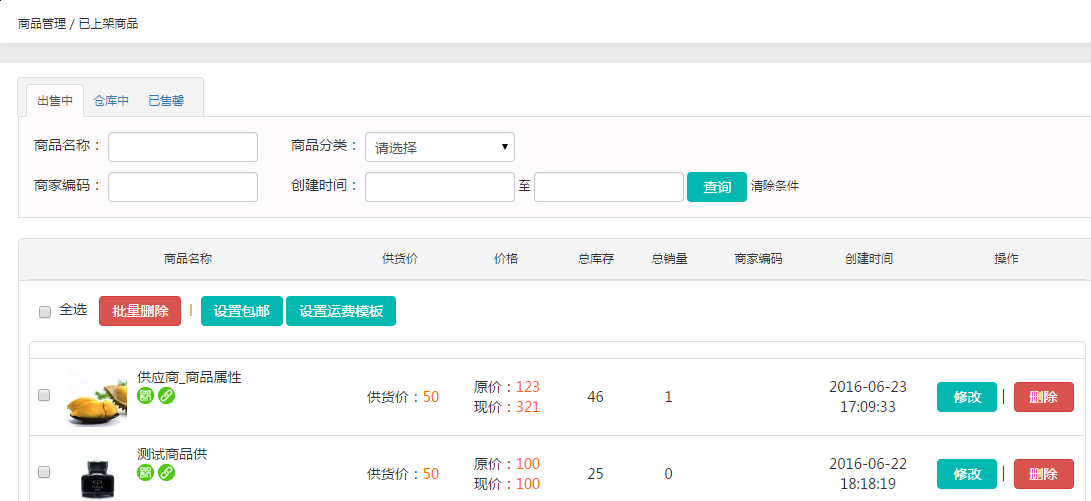Viewport: 1091px width, 501px height.
Task: Click the red 批量删除 button
Action: point(140,311)
